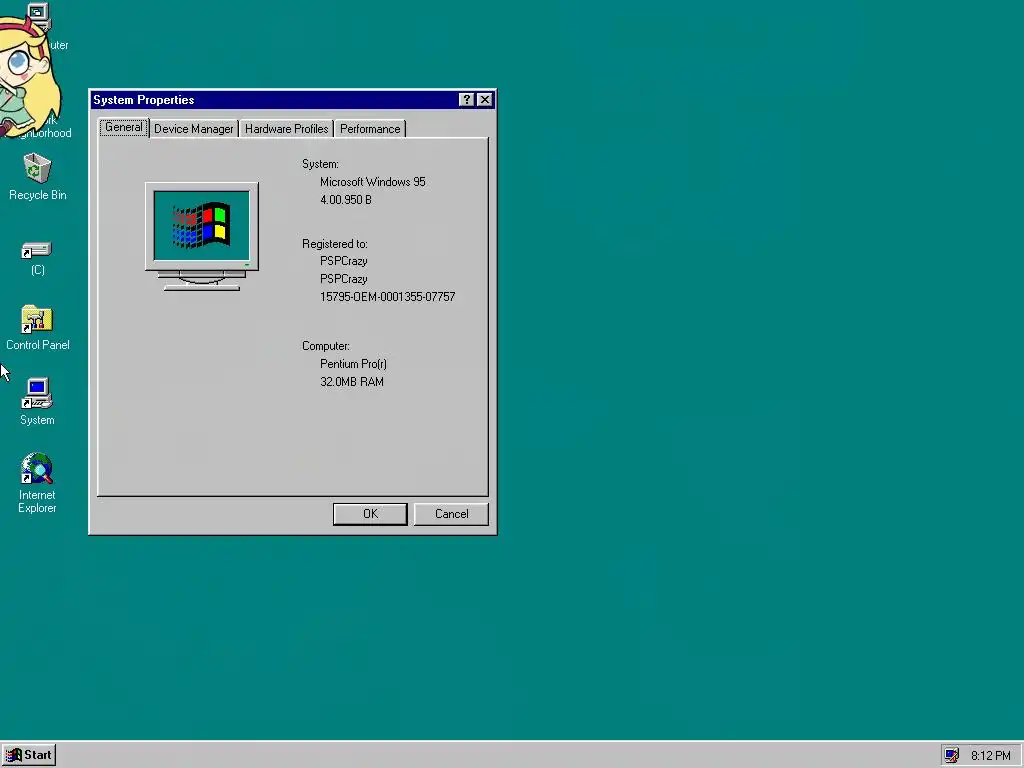This screenshot has width=1024, height=768.
Task: Switch to the General tab
Action: [123, 127]
